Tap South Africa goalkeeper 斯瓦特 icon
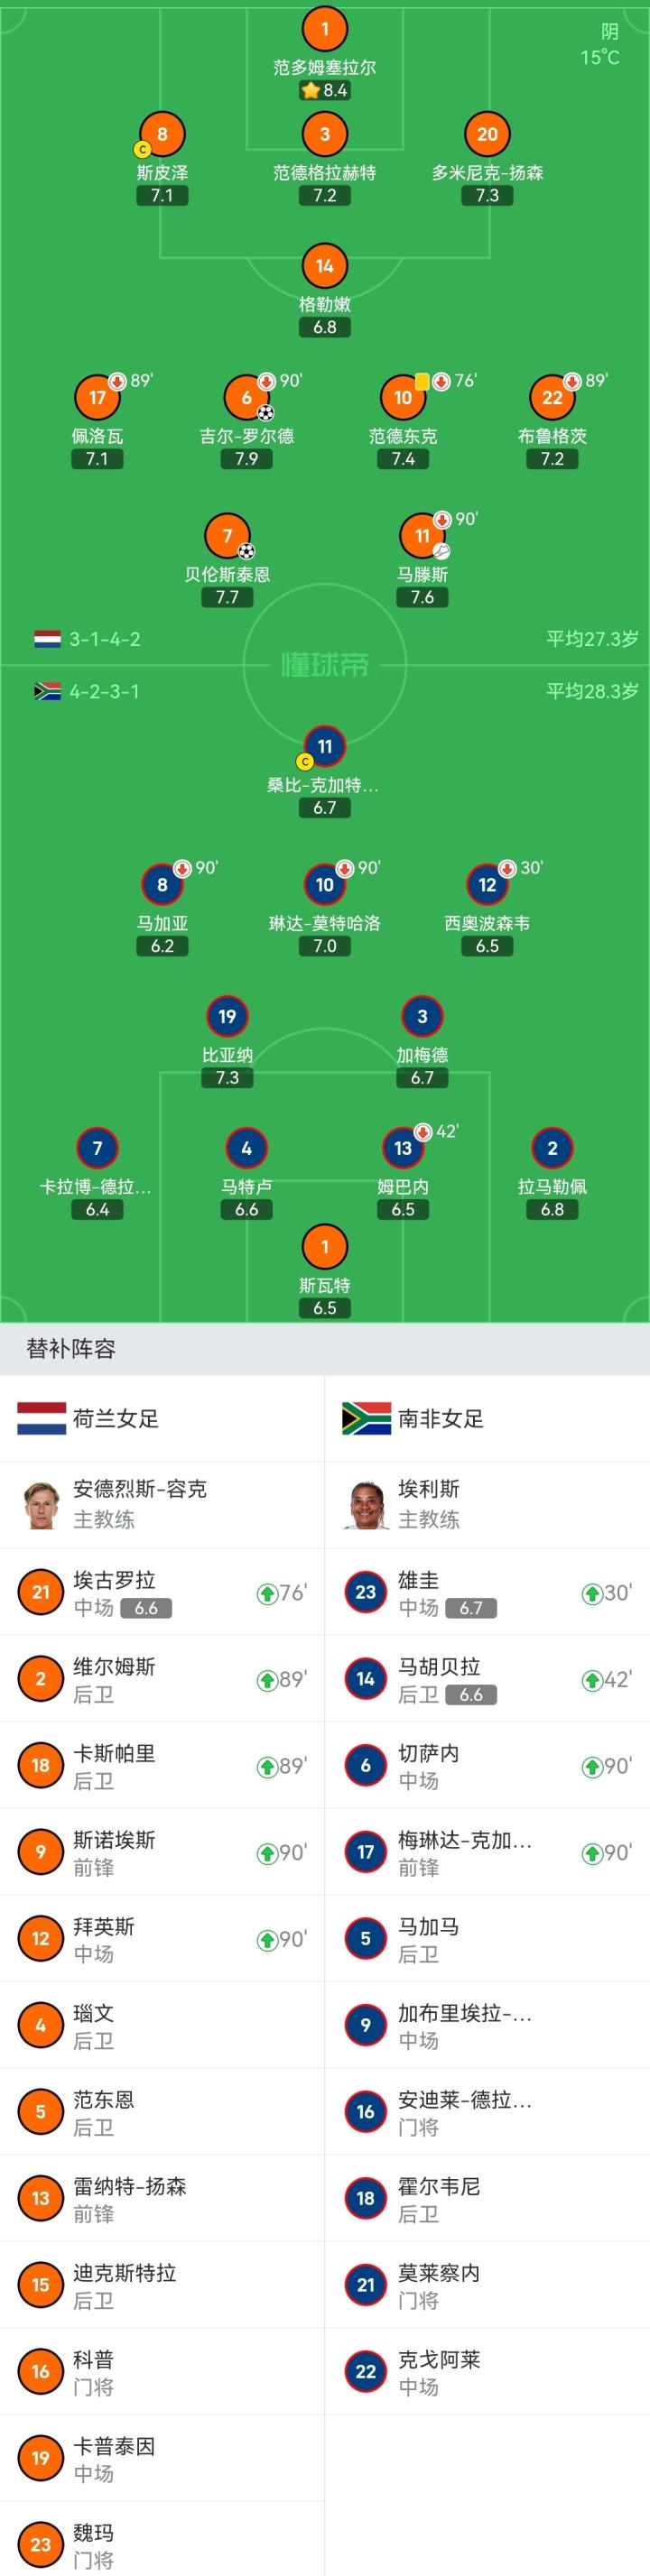650x2576 pixels. (324, 1247)
